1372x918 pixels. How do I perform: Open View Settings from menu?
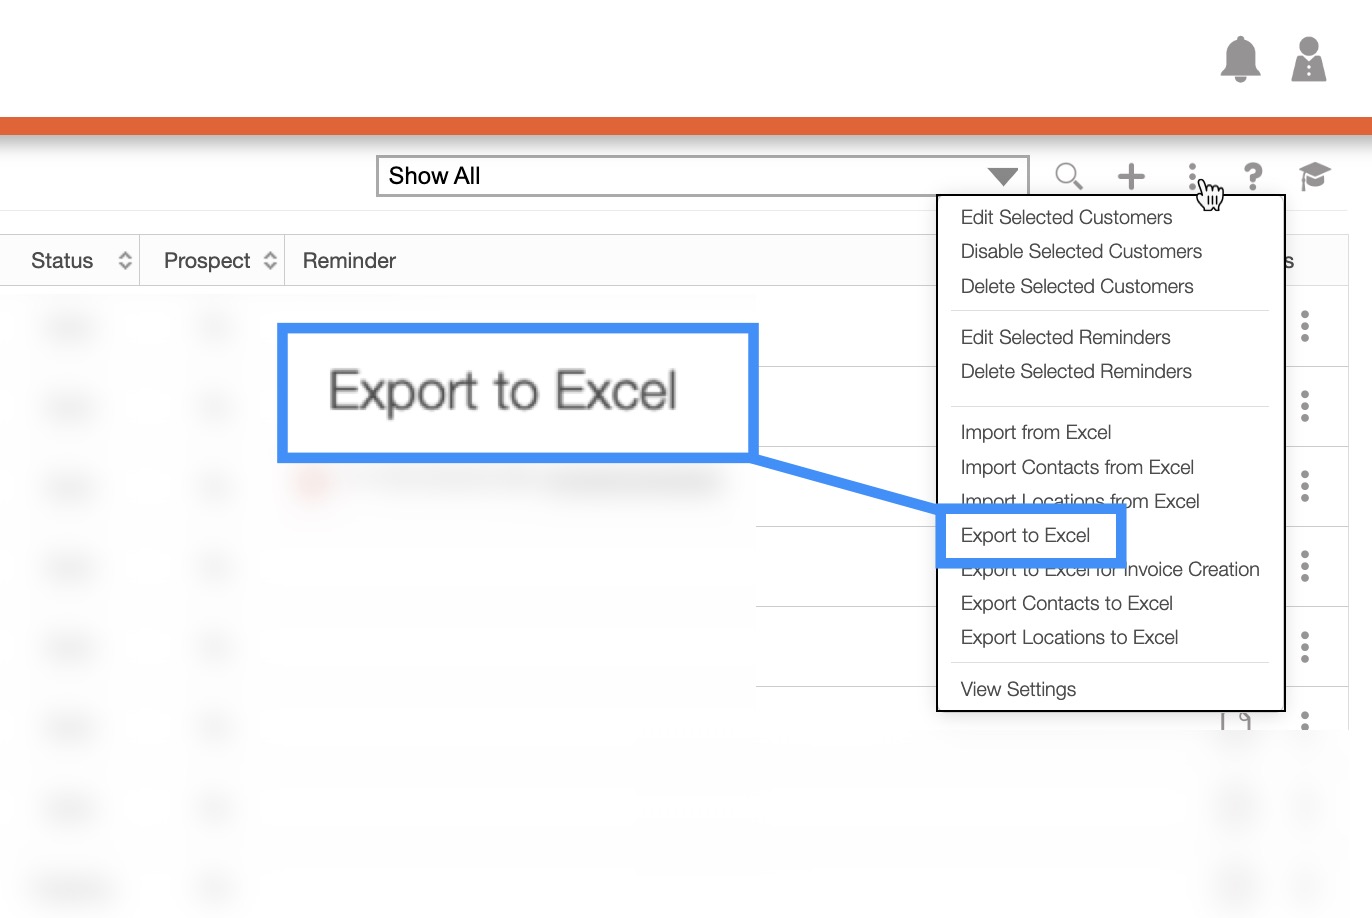point(1018,690)
